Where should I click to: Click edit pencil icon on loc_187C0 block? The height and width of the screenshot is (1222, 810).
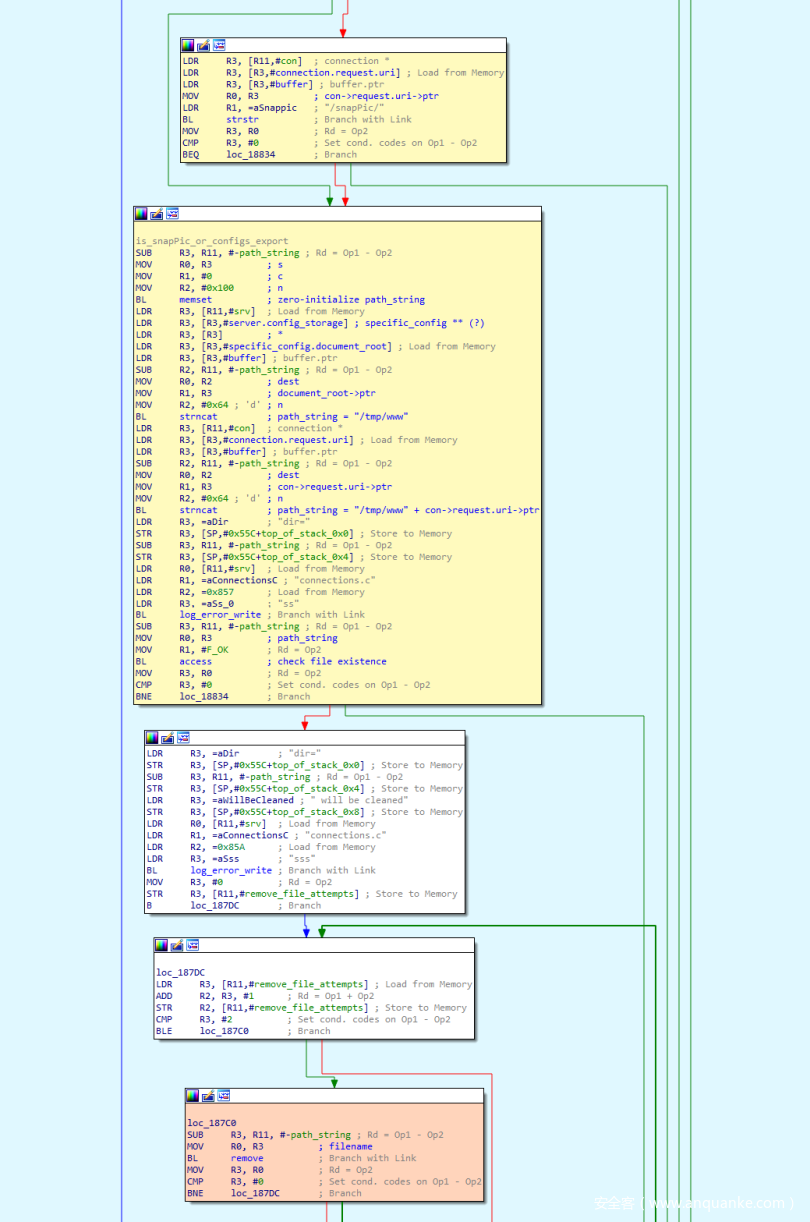tap(207, 1096)
